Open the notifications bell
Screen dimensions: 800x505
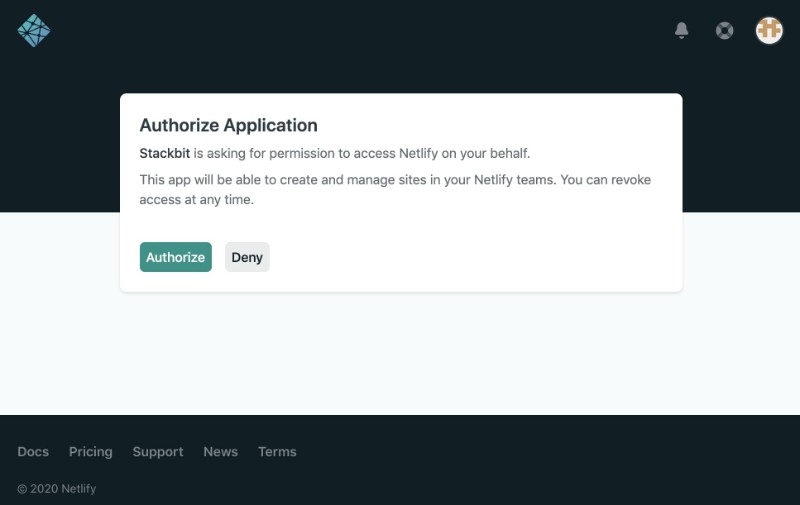coord(682,31)
